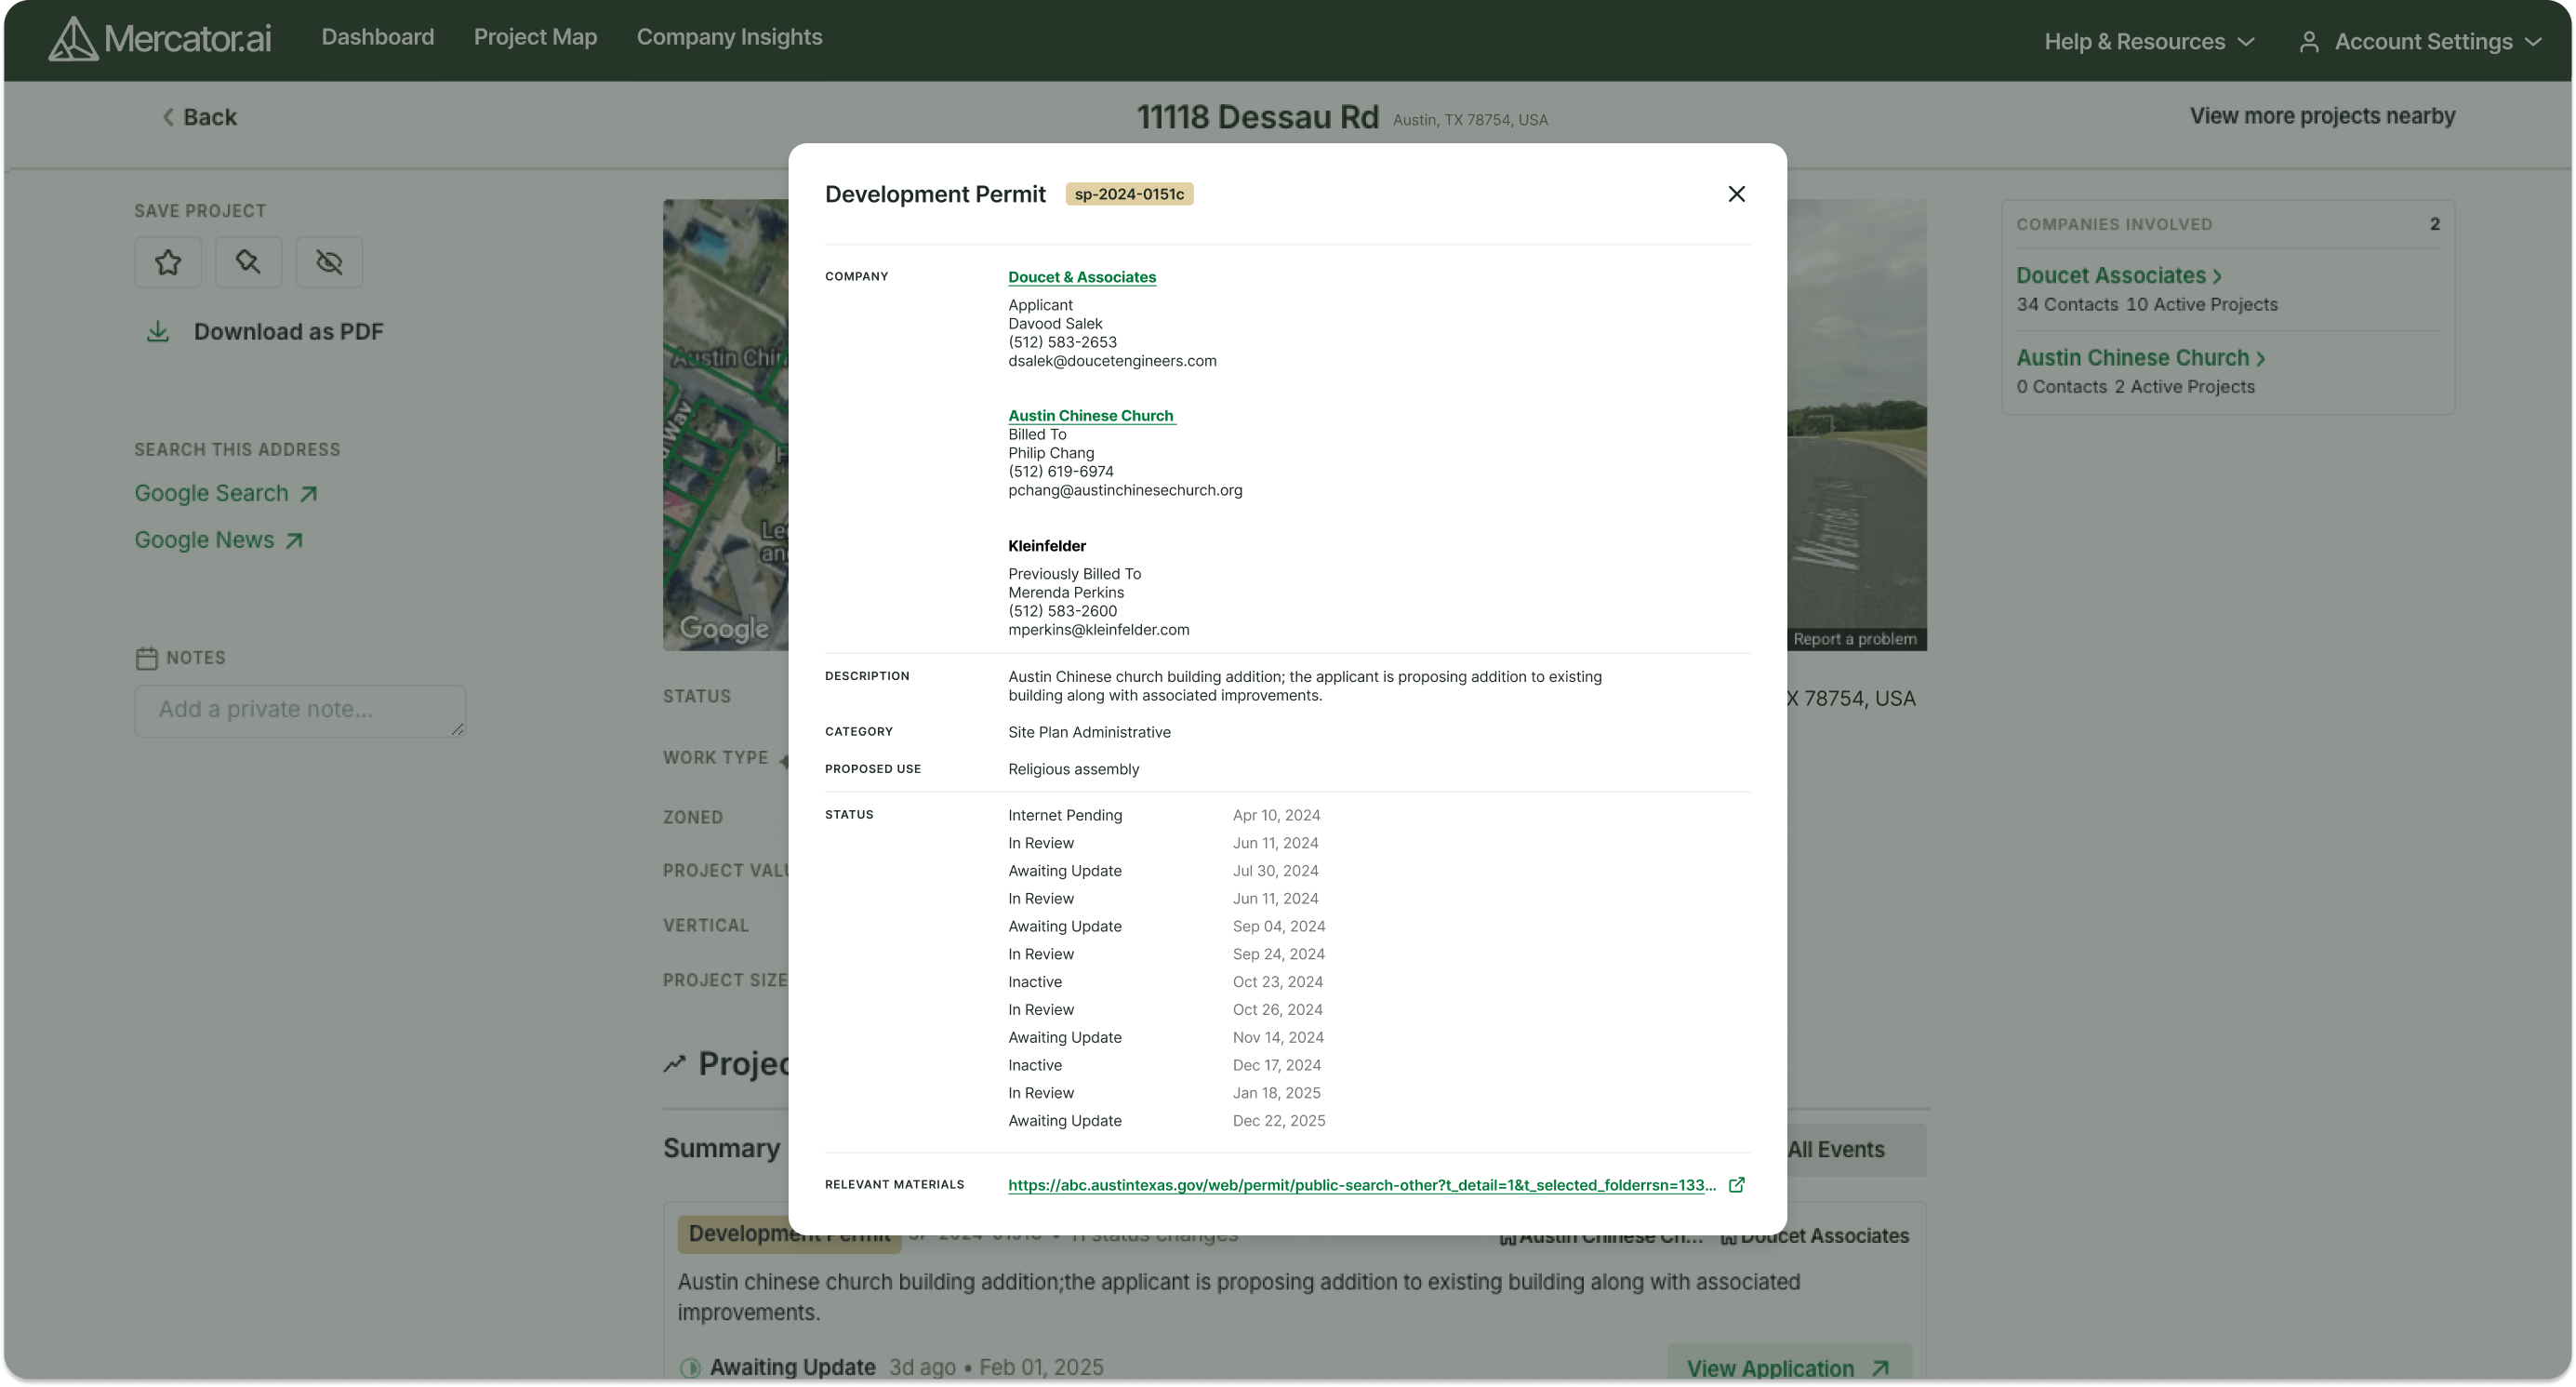2576x1387 pixels.
Task: Click in the private note field
Action: coord(299,710)
